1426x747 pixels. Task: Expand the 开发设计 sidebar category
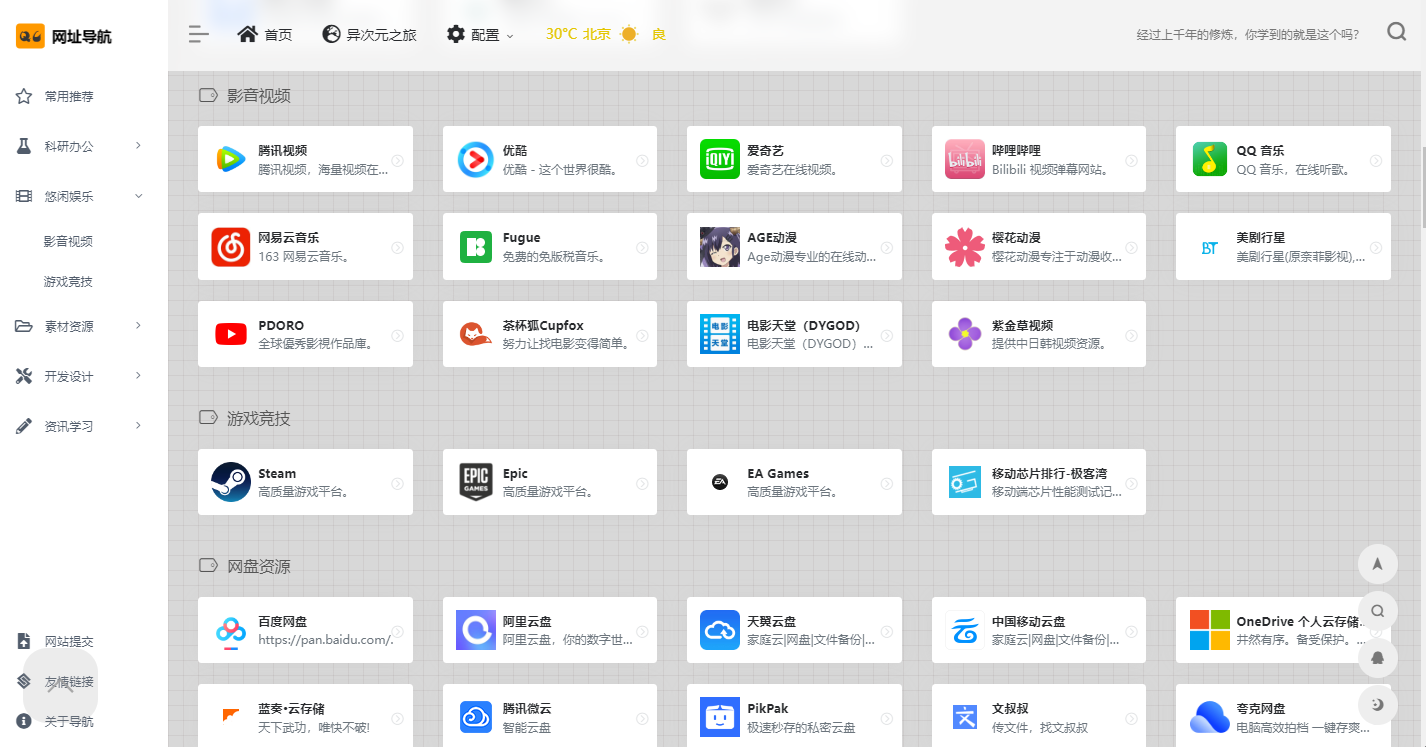tap(80, 376)
